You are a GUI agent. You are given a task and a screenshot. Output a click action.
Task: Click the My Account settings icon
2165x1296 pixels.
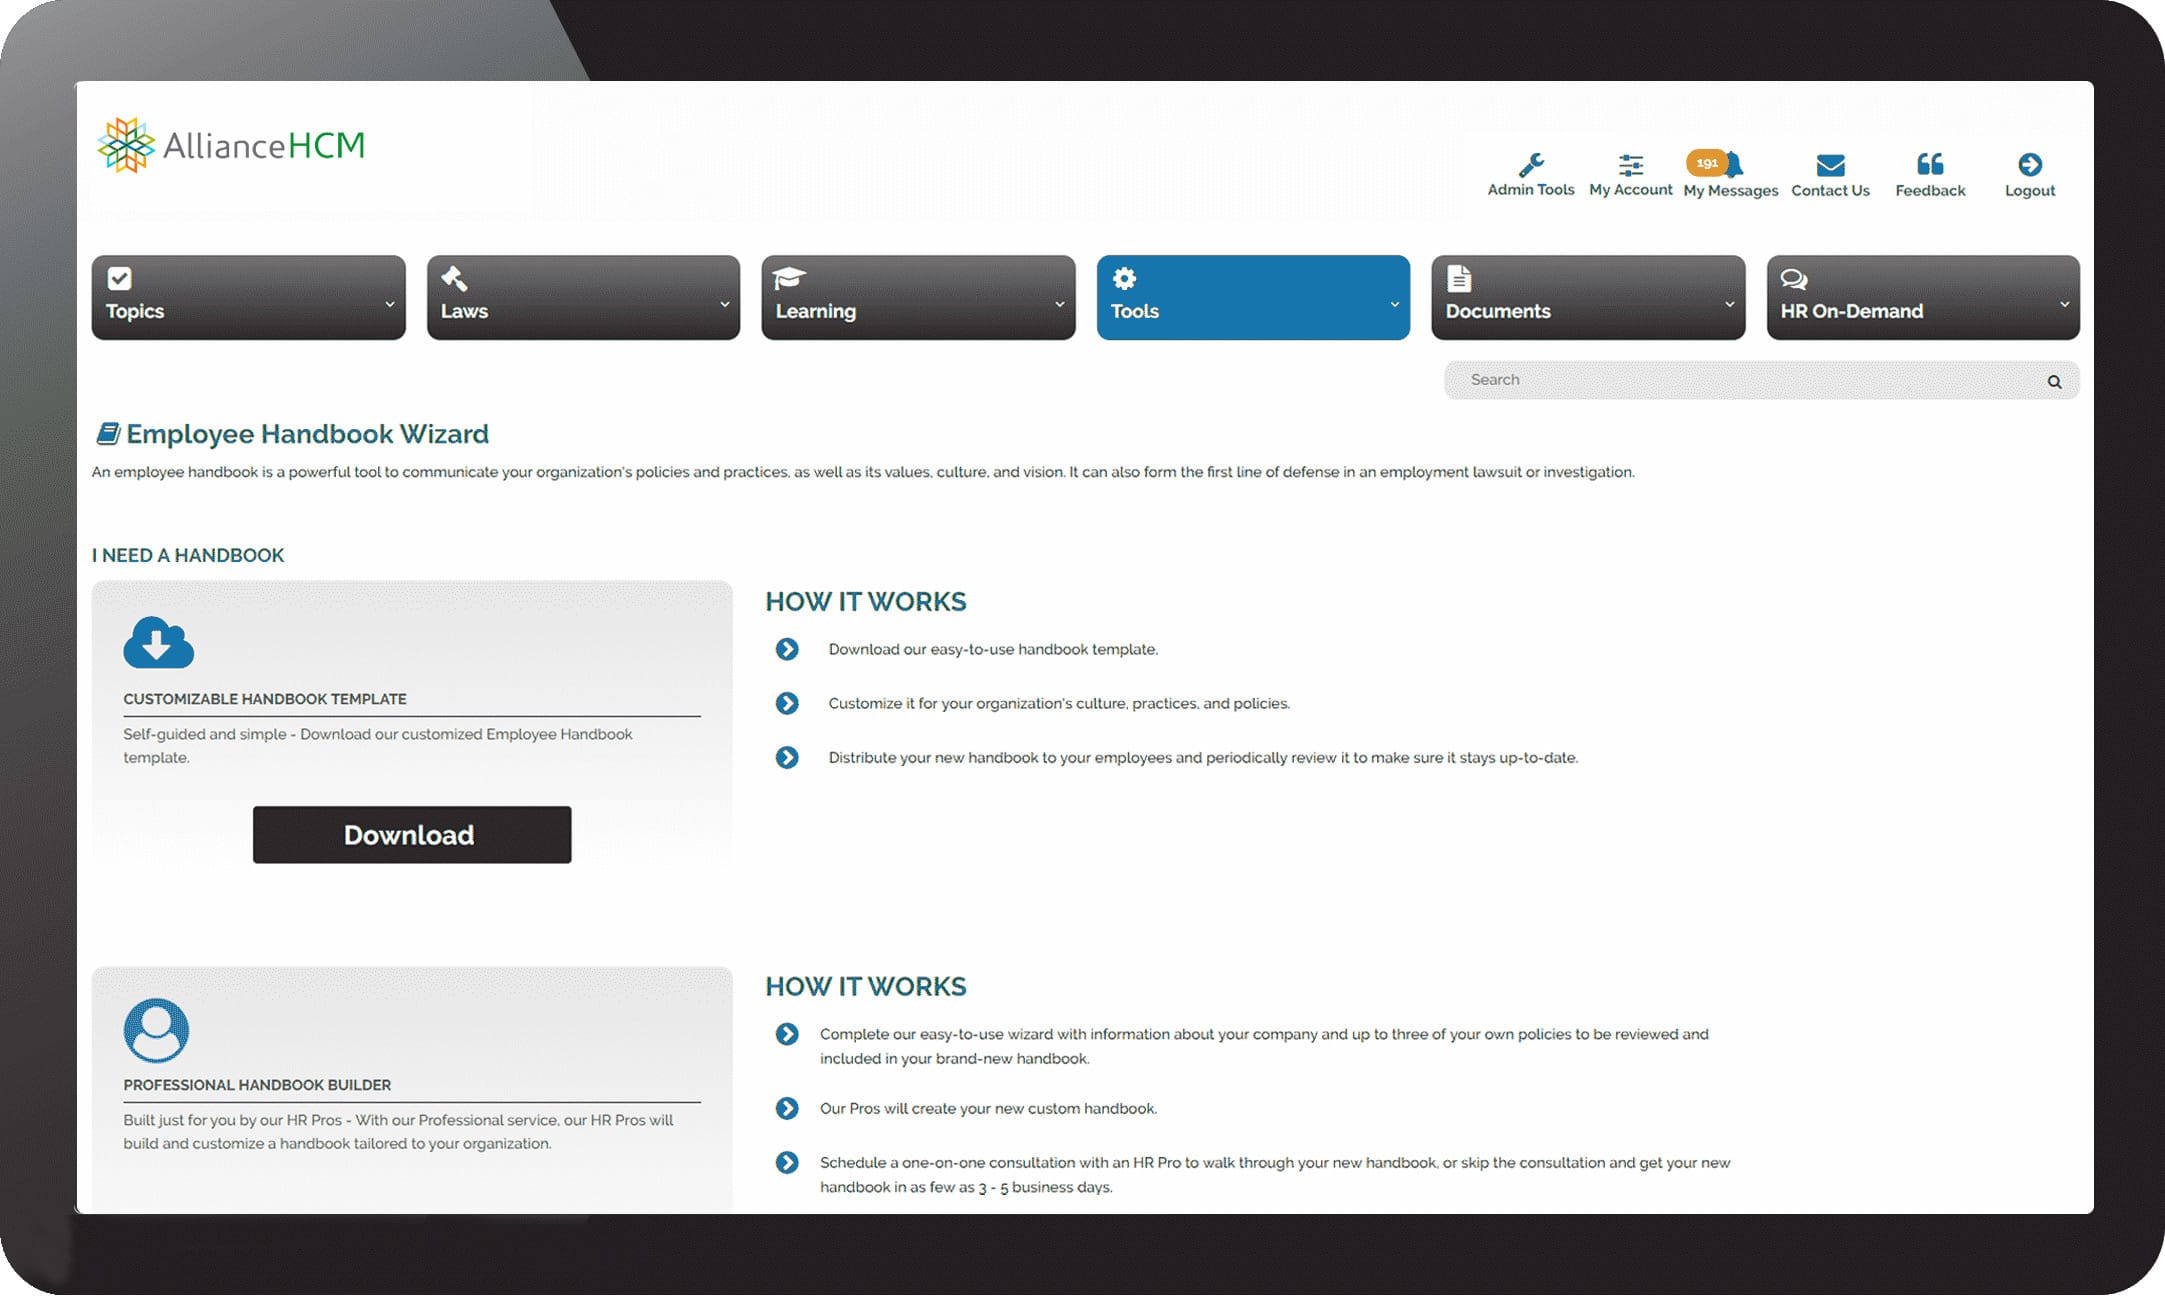[x=1628, y=165]
